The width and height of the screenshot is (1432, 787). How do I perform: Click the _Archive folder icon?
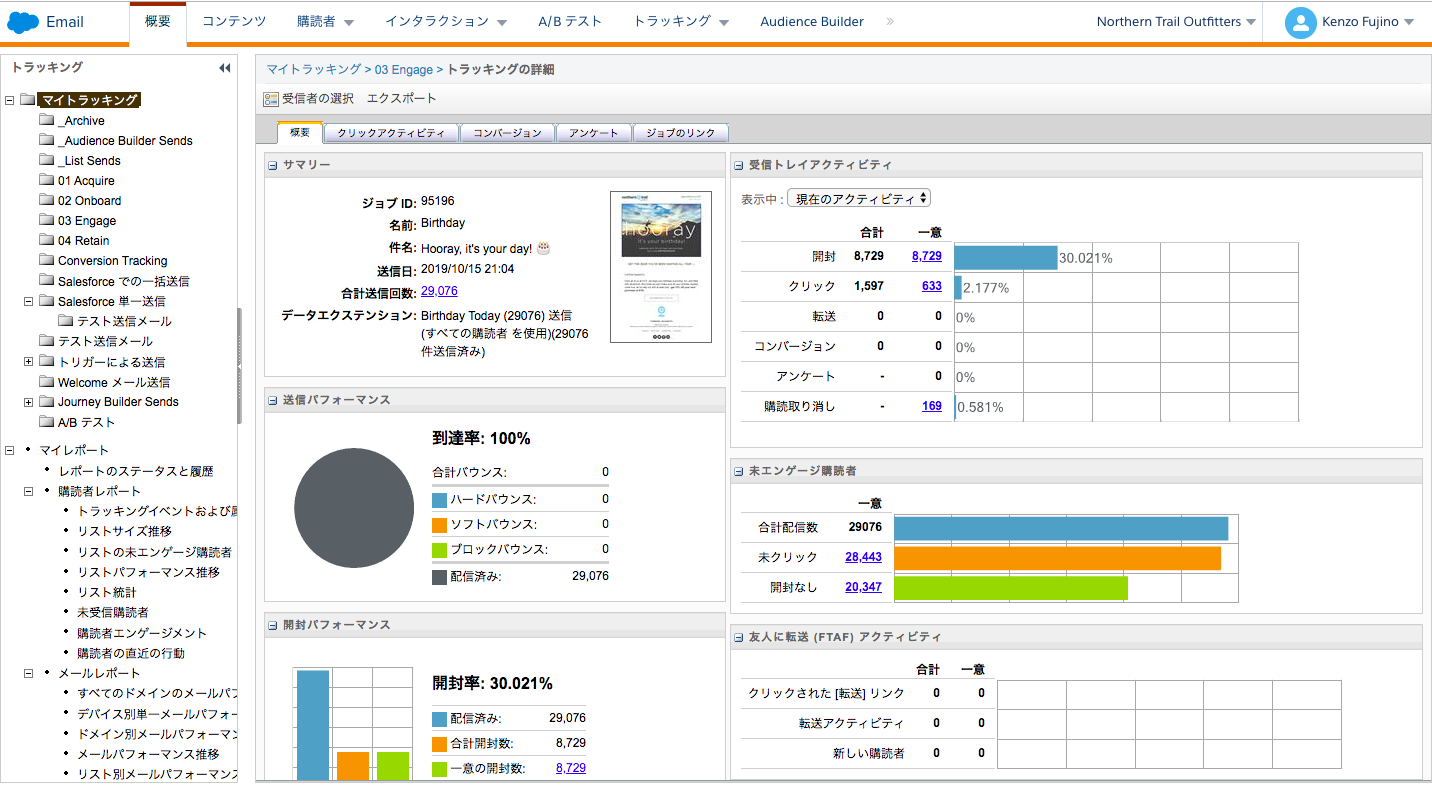click(x=47, y=120)
